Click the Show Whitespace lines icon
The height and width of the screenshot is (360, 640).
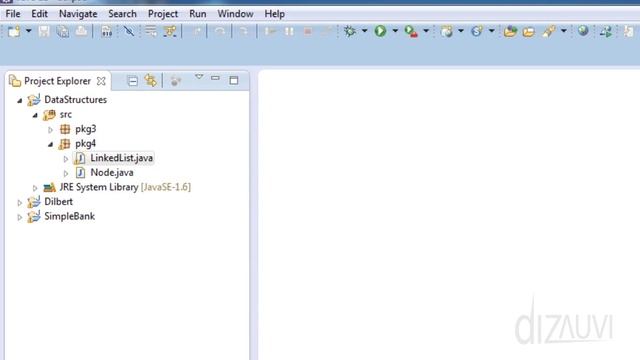tap(151, 31)
